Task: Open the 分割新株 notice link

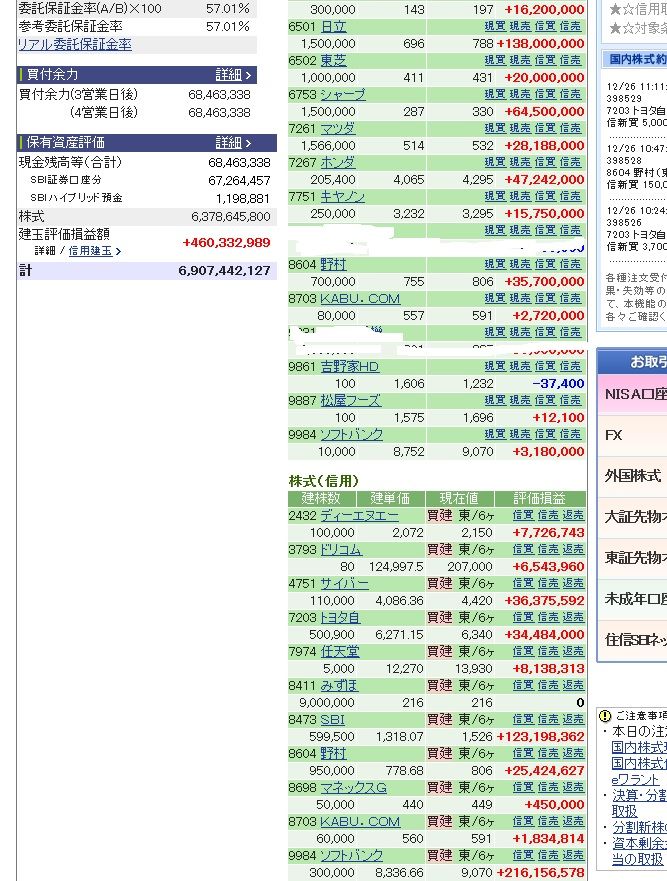Action: [639, 828]
